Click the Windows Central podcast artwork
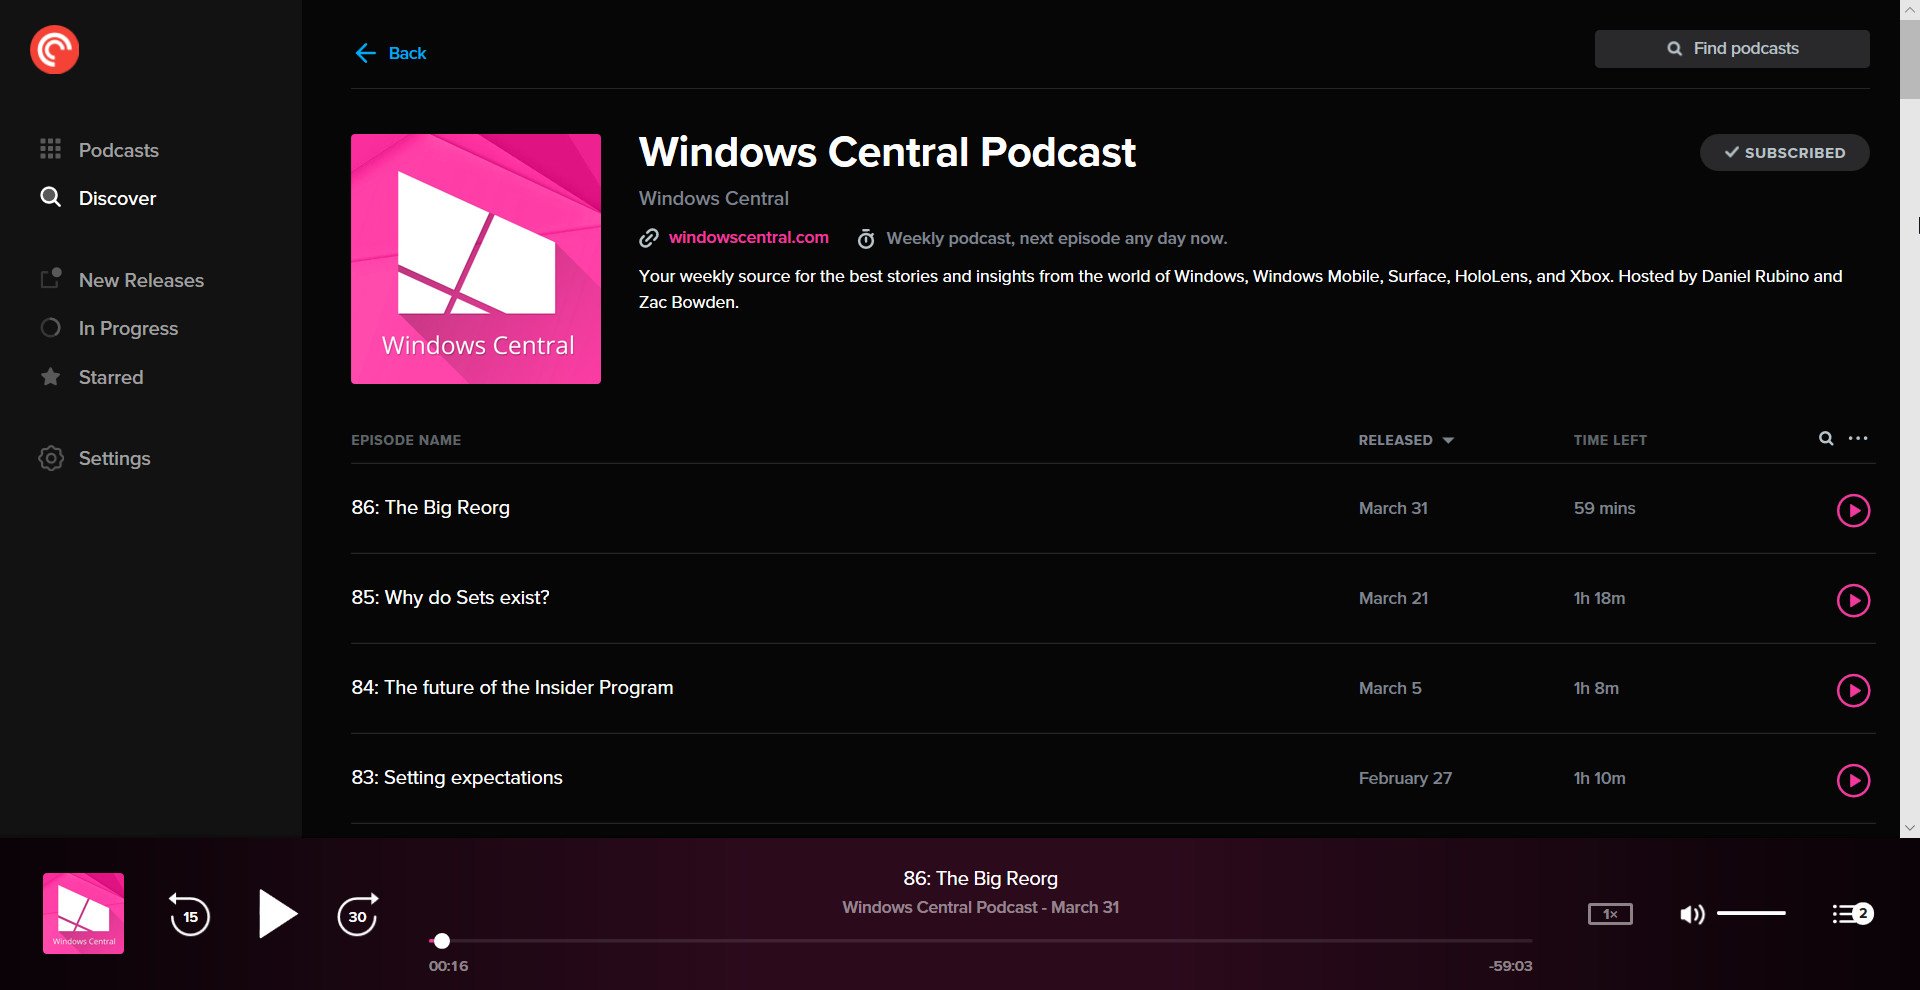Image resolution: width=1920 pixels, height=990 pixels. click(476, 259)
